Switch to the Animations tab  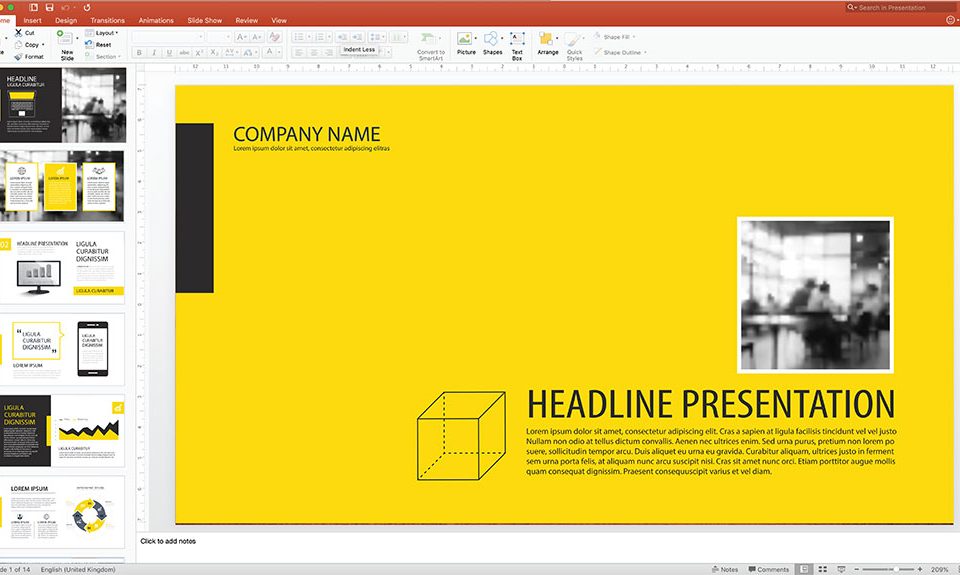[156, 20]
